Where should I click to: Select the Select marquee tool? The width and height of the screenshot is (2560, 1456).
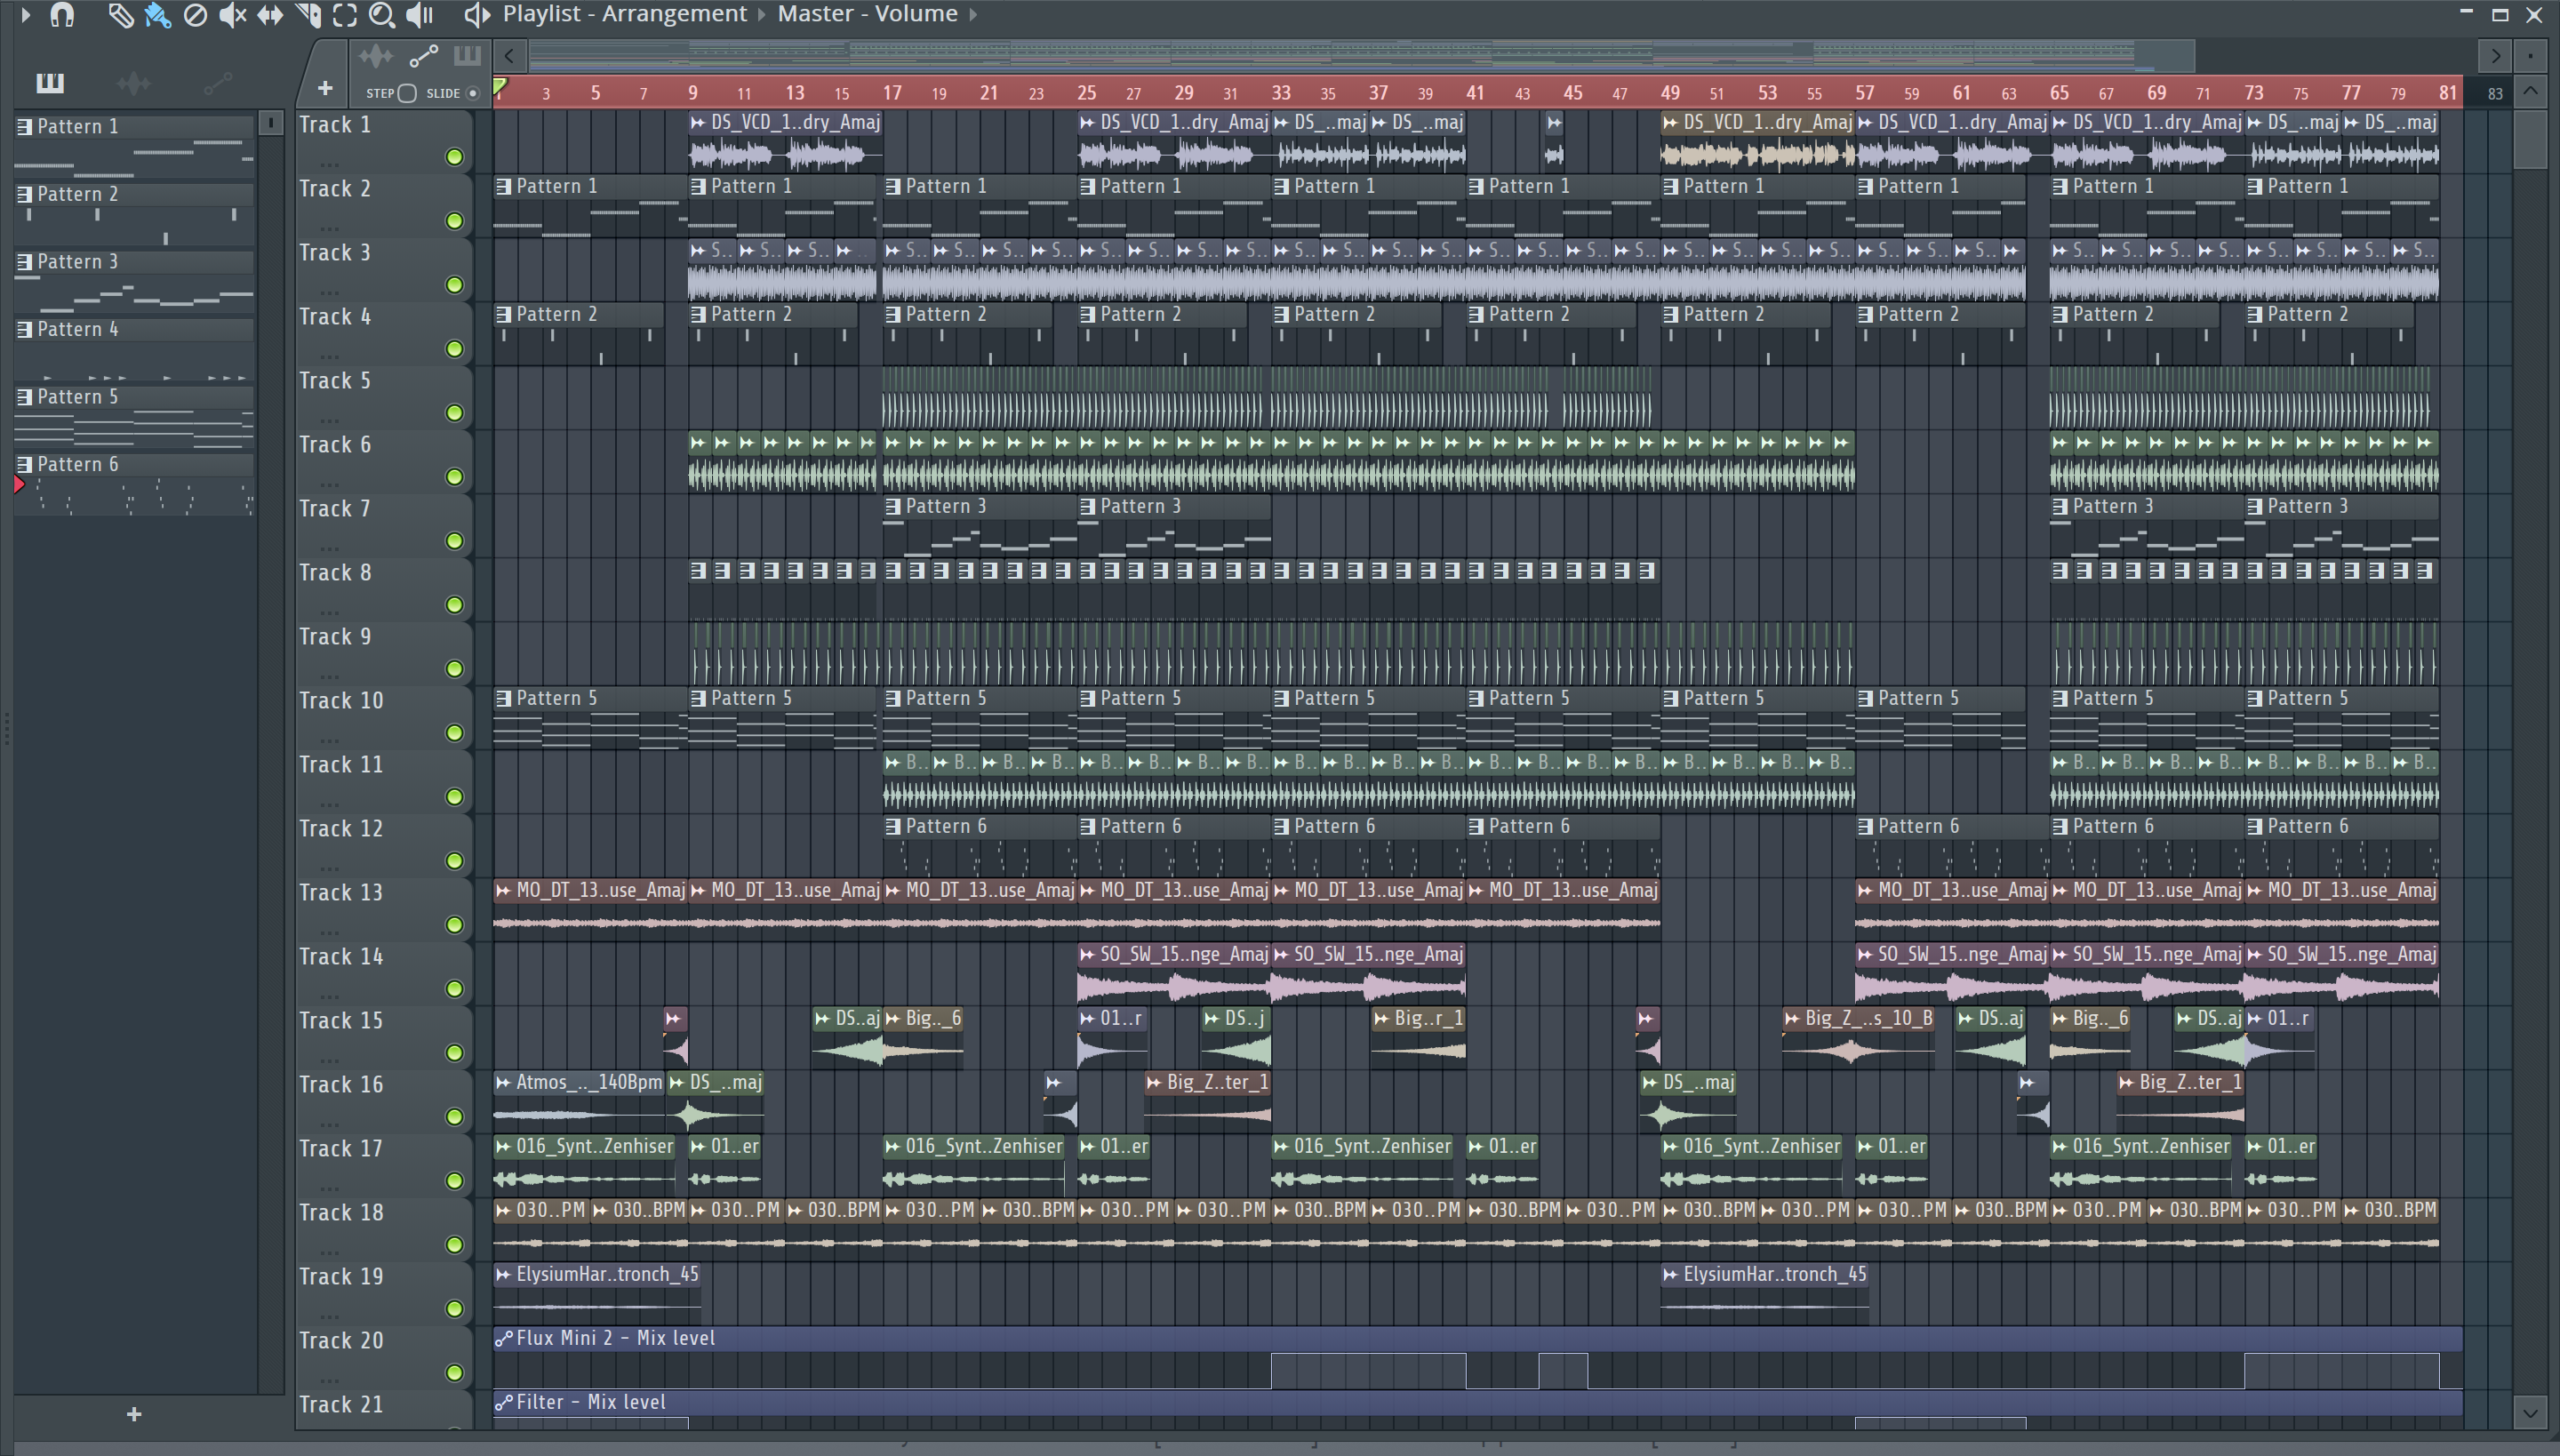345,15
